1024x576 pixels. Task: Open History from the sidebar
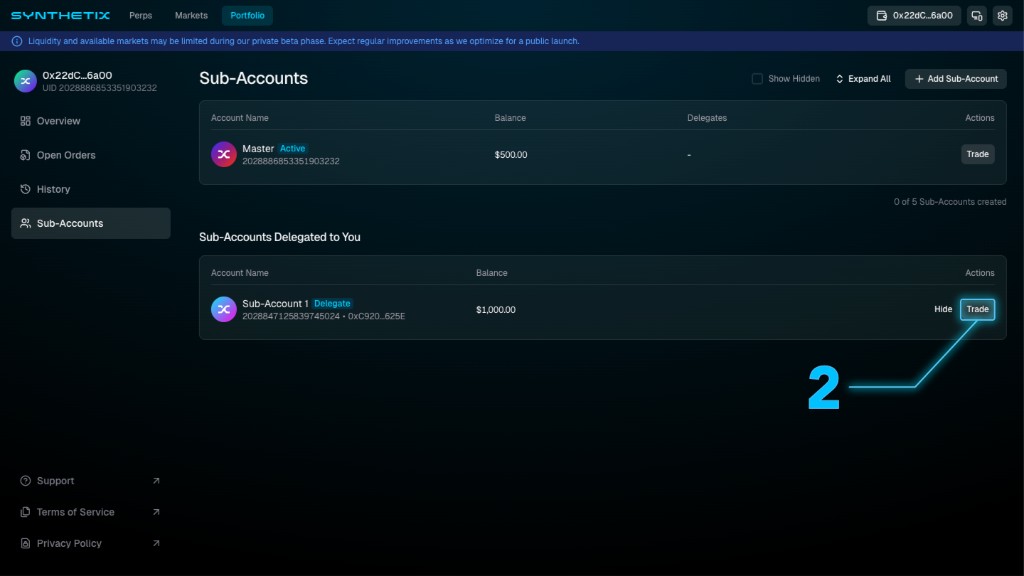[x=53, y=188]
